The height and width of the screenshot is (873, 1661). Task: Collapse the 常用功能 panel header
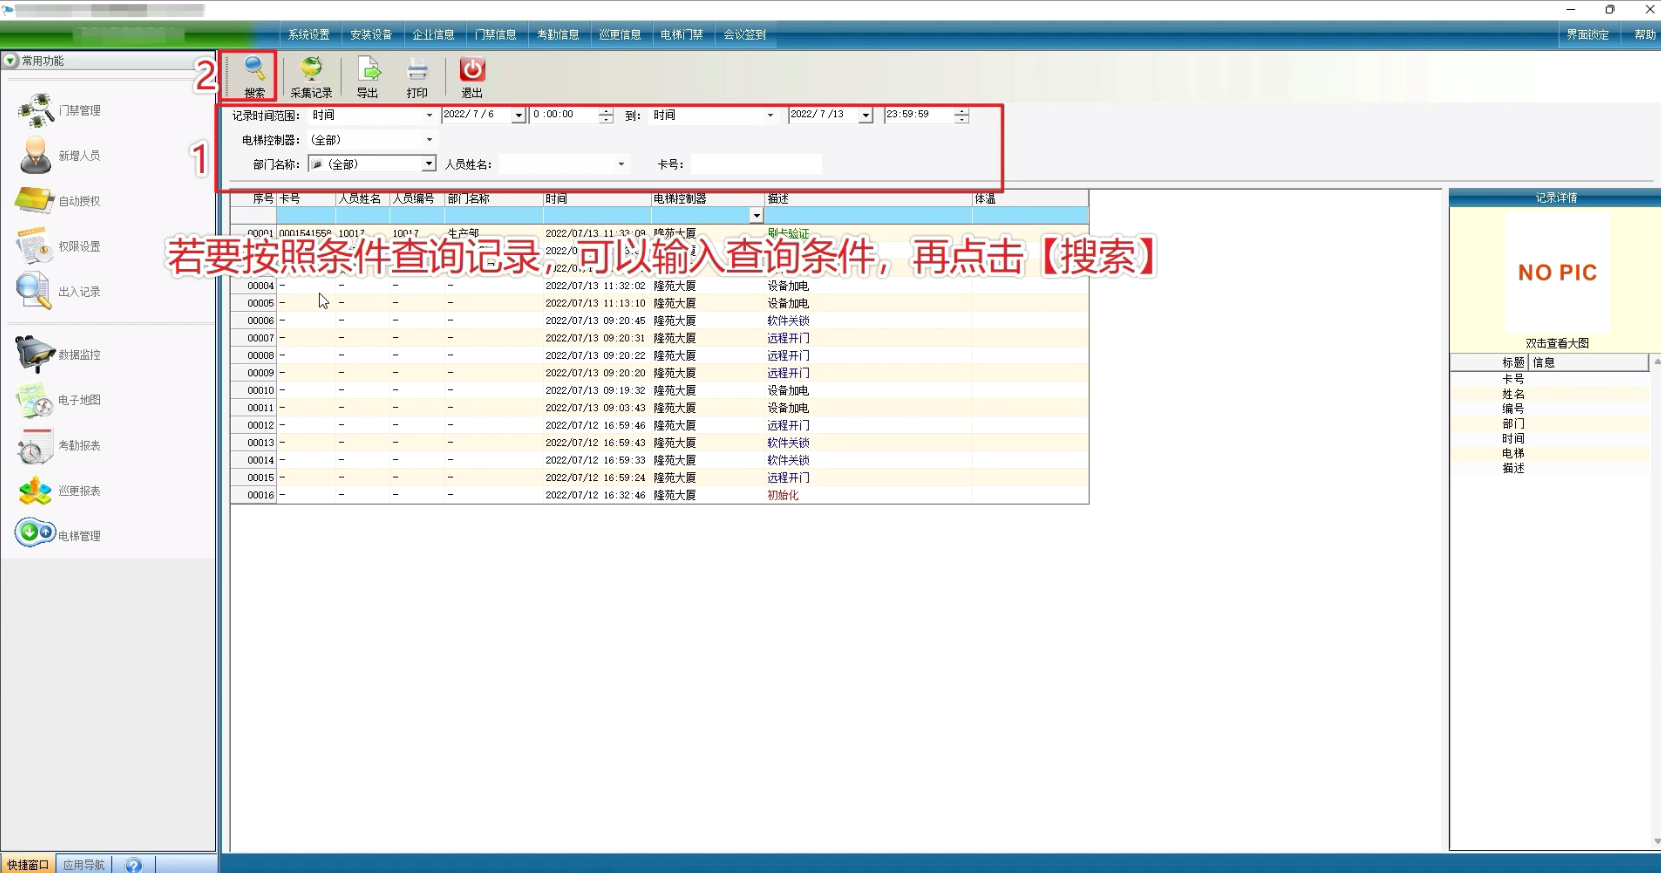(11, 61)
